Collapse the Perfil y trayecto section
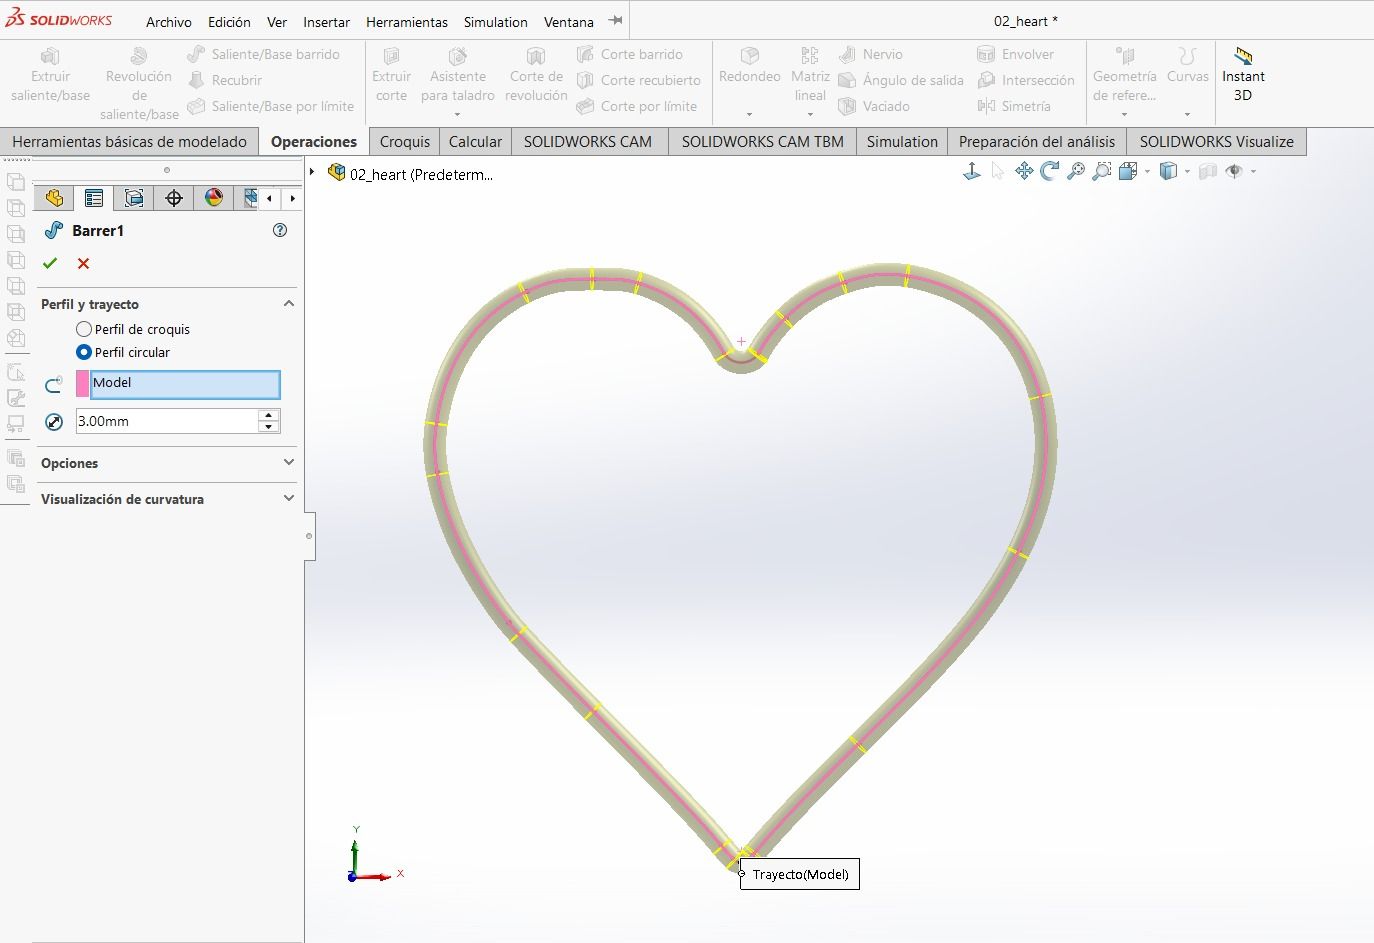The image size is (1374, 943). (289, 303)
